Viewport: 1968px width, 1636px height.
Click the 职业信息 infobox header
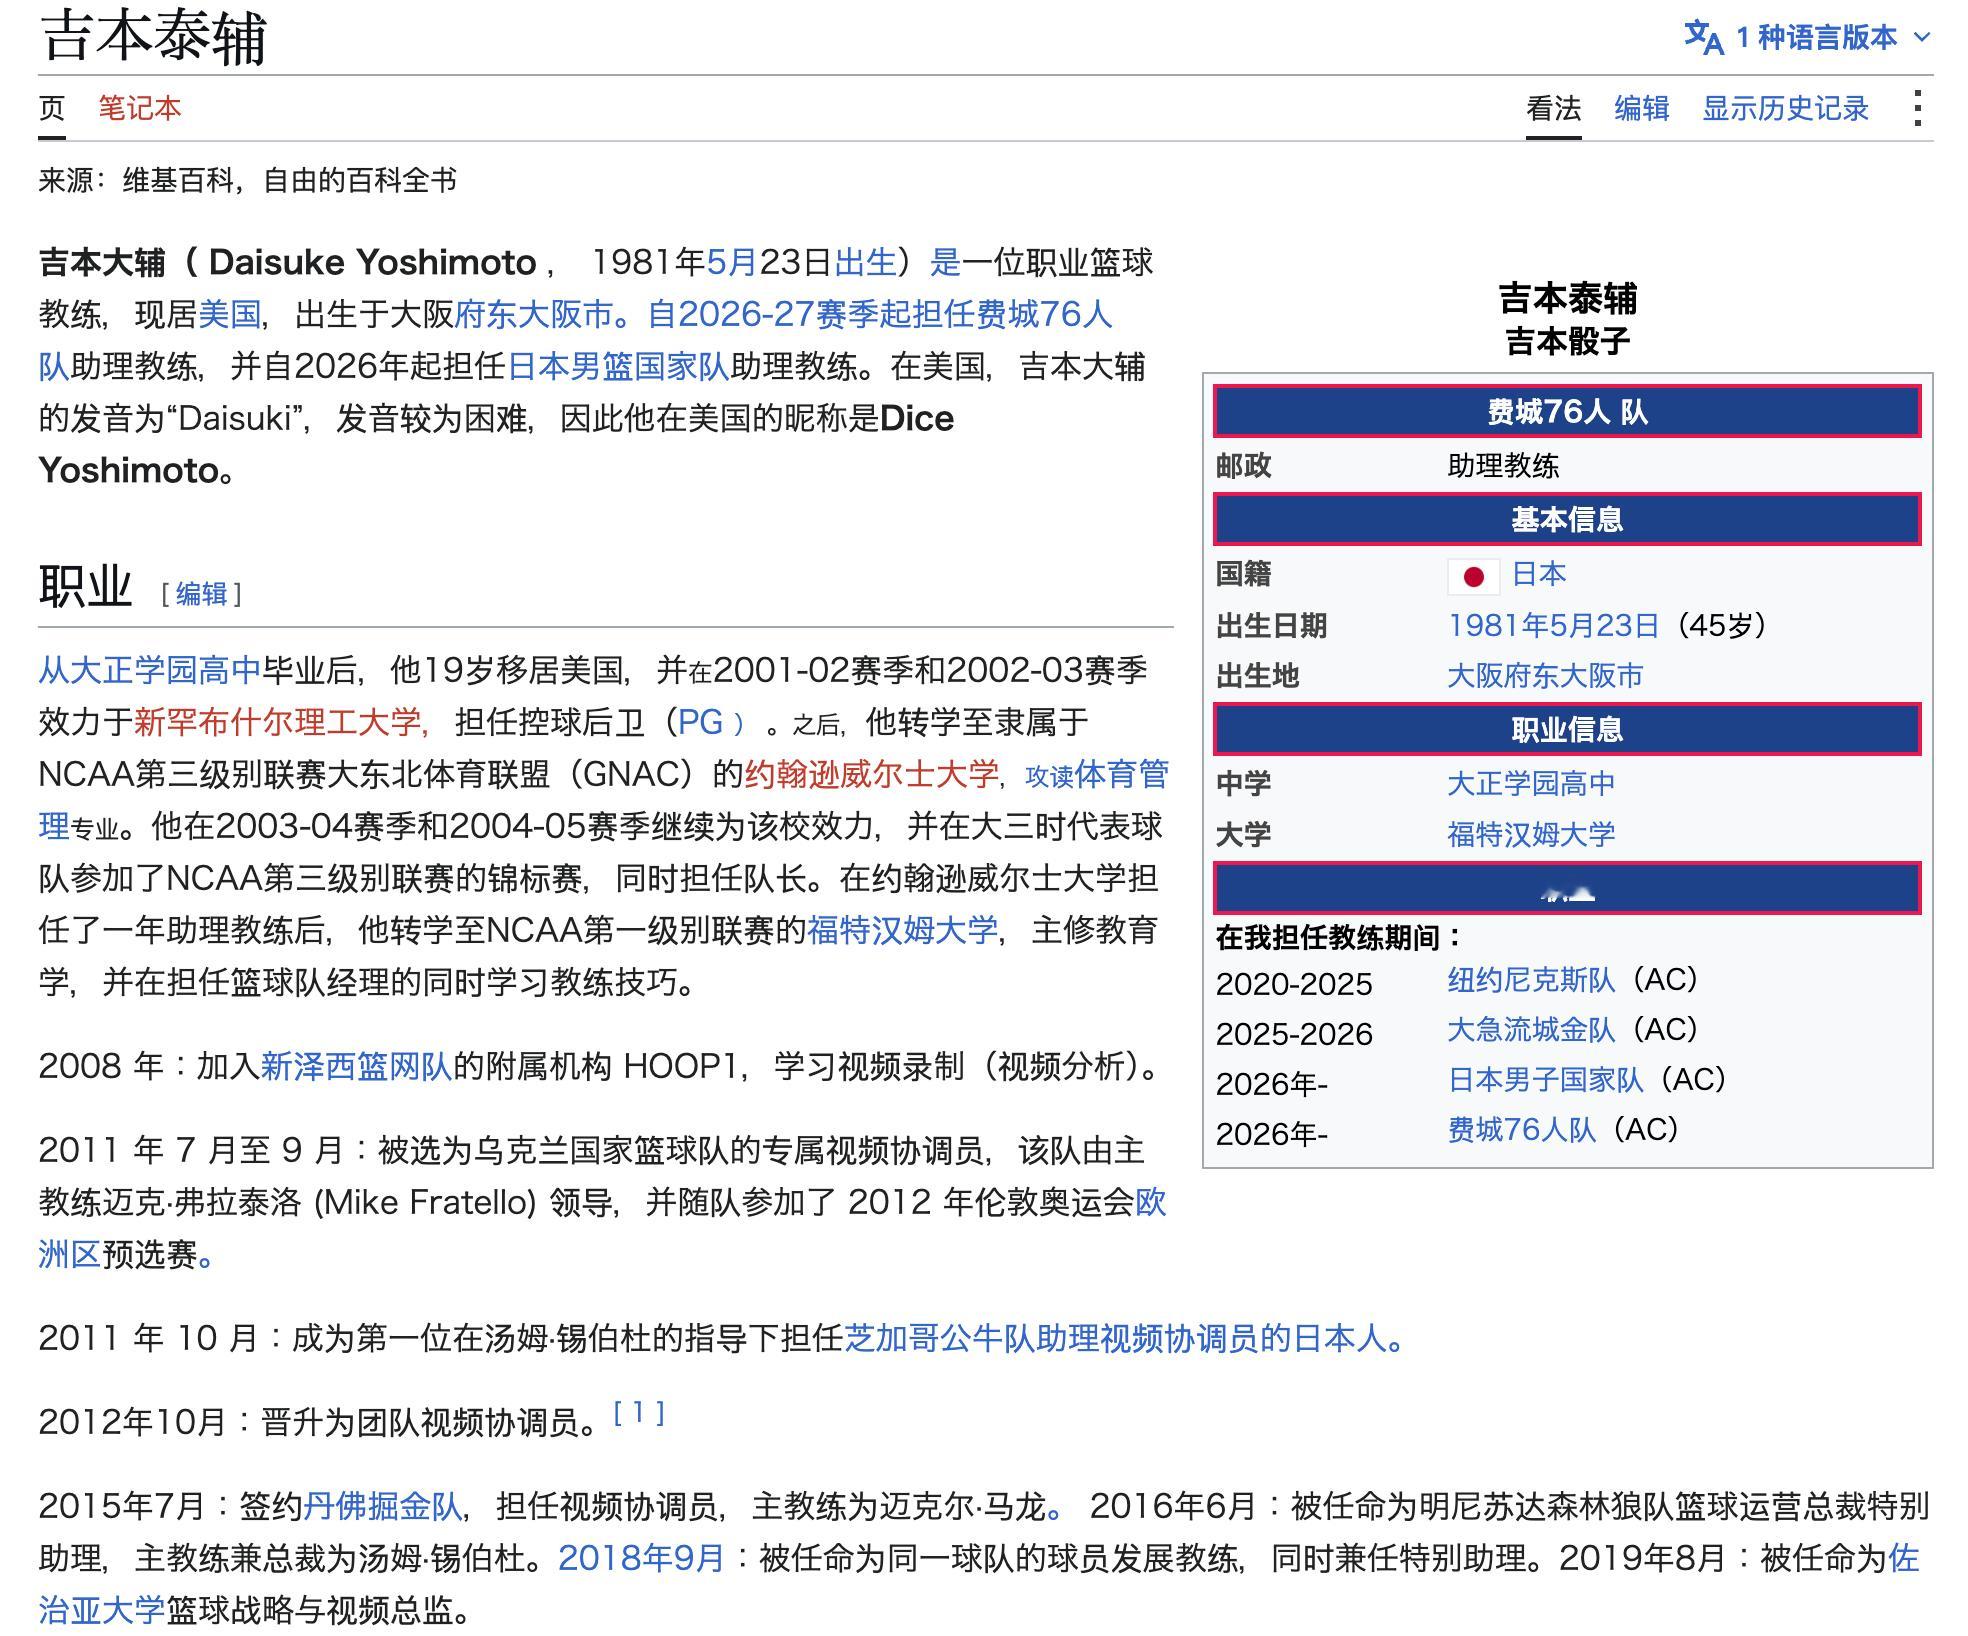tap(1567, 729)
